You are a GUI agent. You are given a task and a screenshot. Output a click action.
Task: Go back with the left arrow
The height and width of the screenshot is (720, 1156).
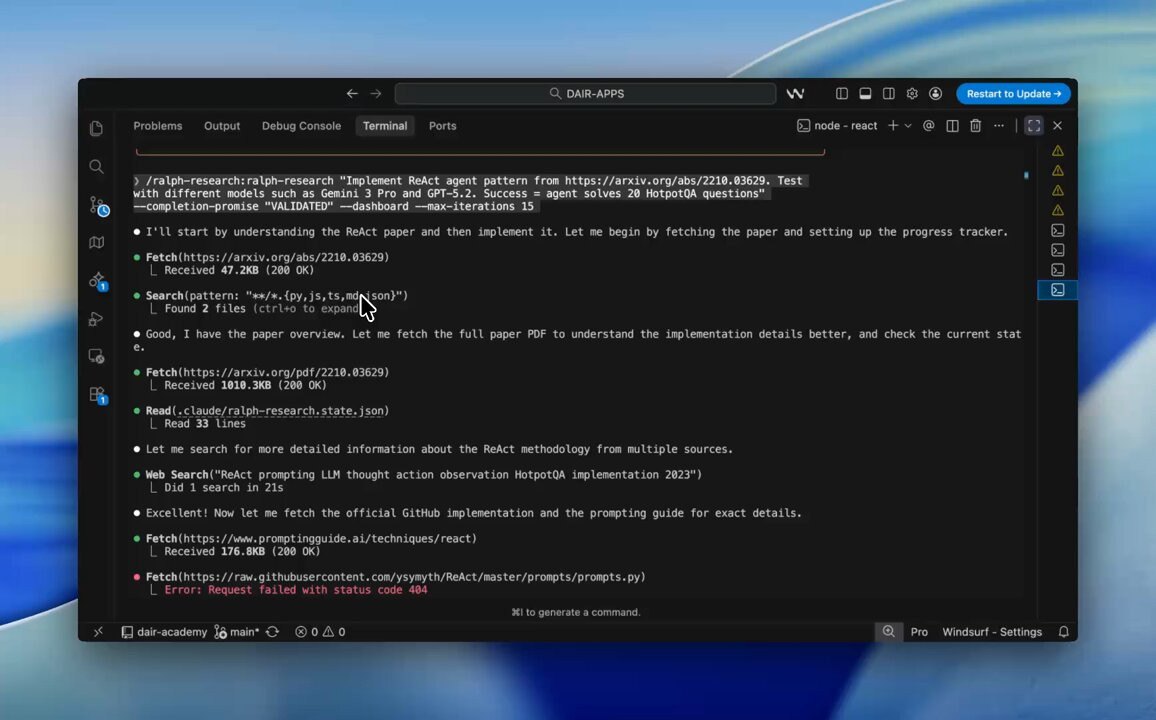[352, 94]
